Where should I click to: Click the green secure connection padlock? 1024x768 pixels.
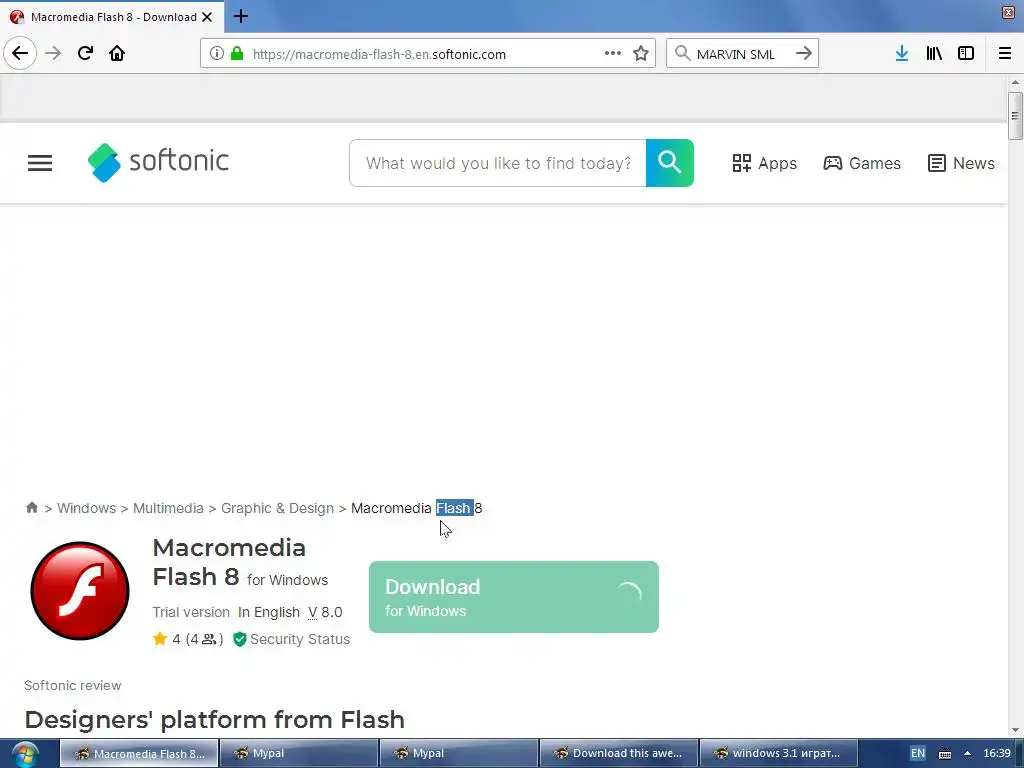(x=237, y=54)
